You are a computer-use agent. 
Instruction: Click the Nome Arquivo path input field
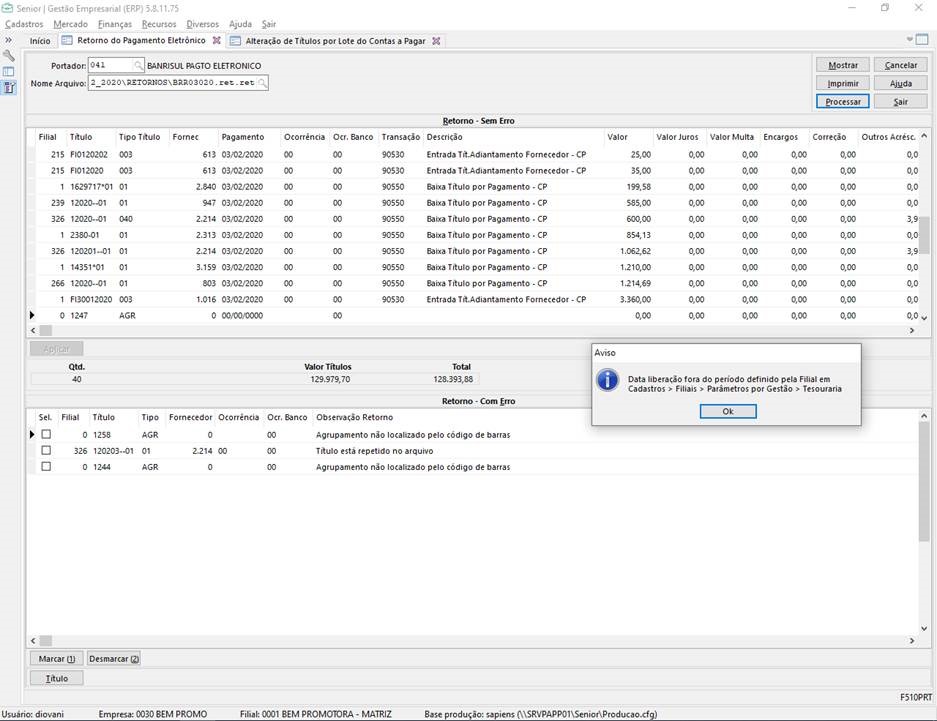[173, 83]
